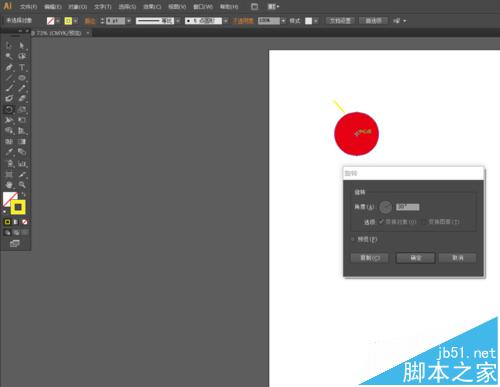
Task: Select the Column Graph tool
Action: click(22, 163)
